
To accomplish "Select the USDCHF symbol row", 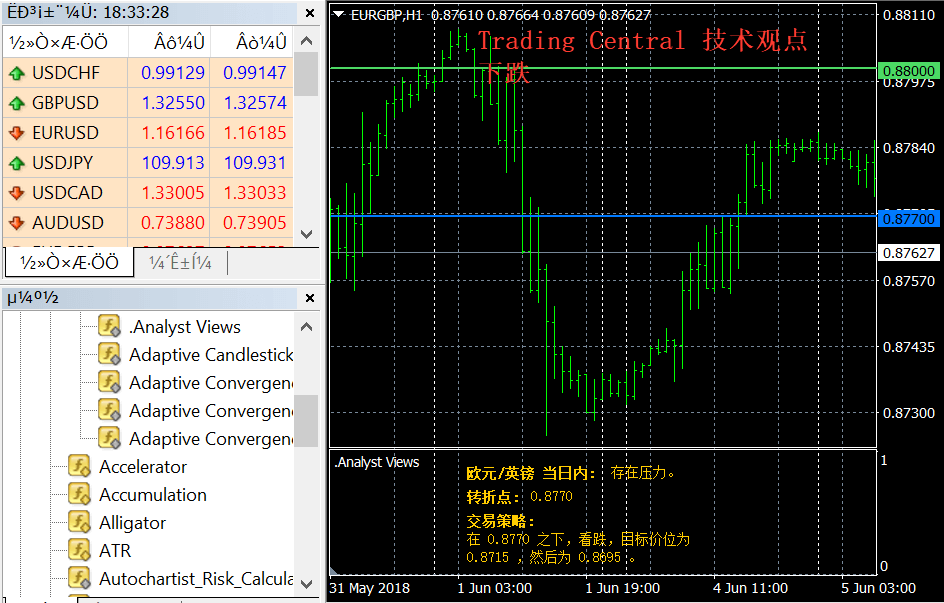I will coord(148,73).
